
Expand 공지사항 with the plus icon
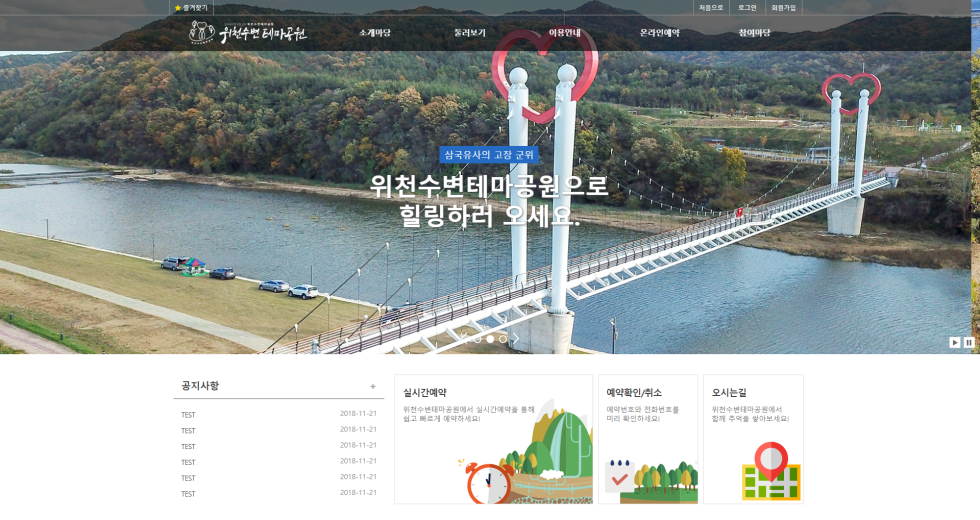[x=373, y=386]
